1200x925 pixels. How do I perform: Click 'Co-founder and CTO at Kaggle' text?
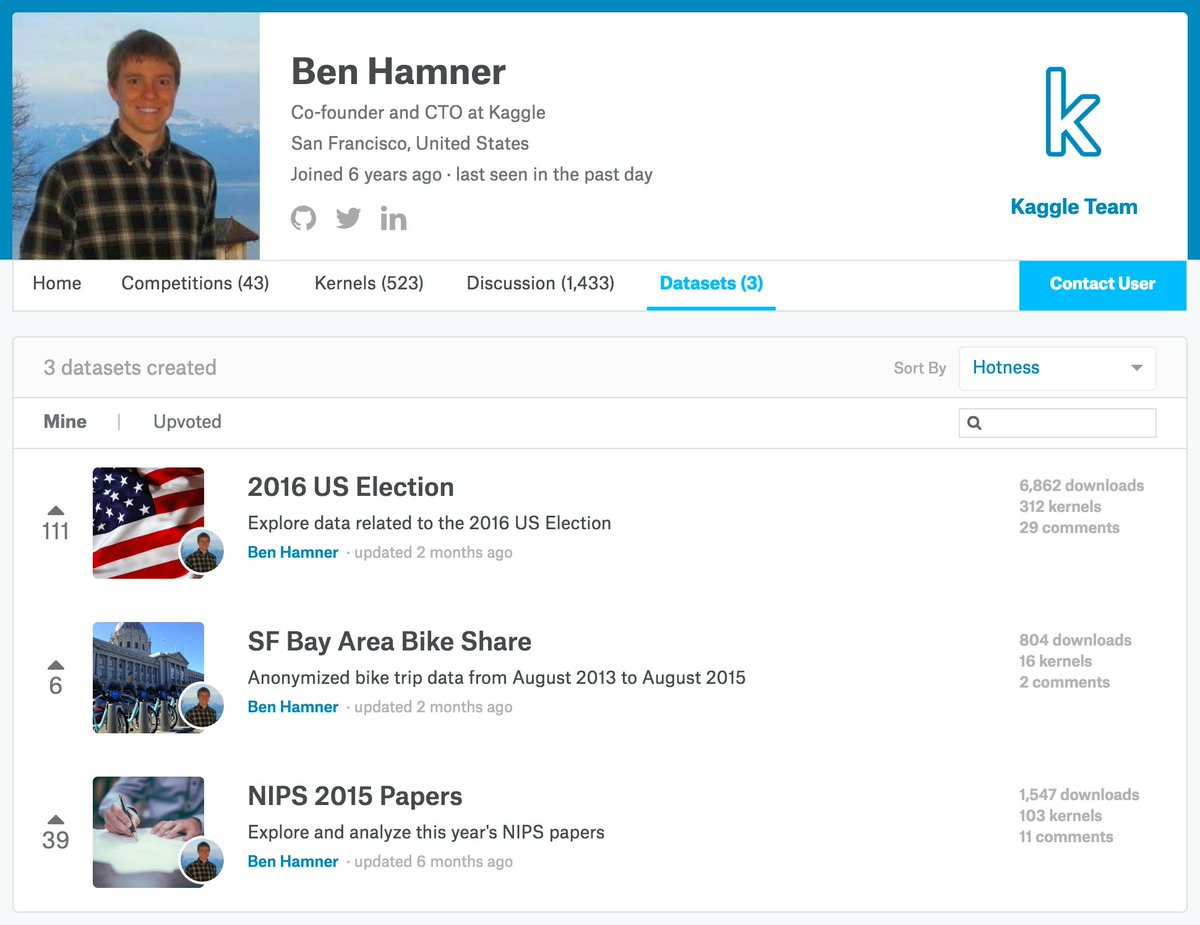tap(418, 112)
